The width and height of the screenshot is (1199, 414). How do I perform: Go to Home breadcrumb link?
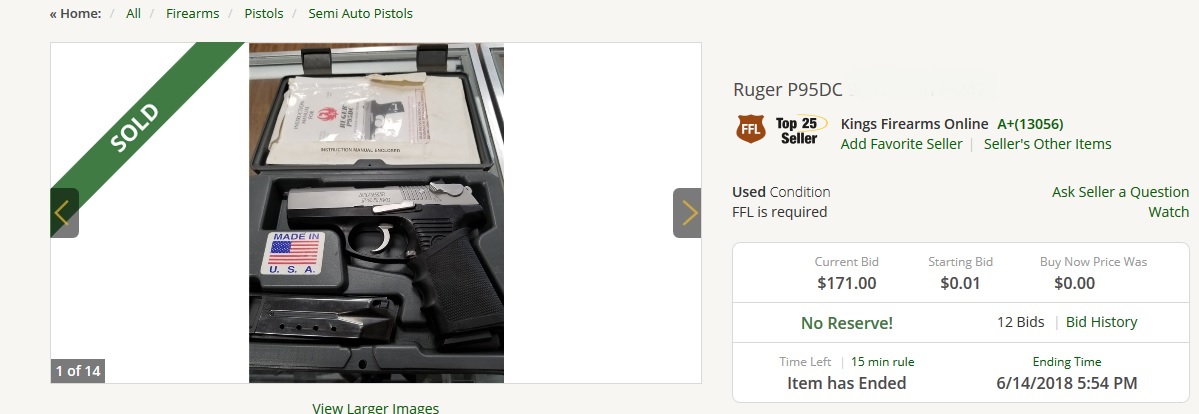76,14
